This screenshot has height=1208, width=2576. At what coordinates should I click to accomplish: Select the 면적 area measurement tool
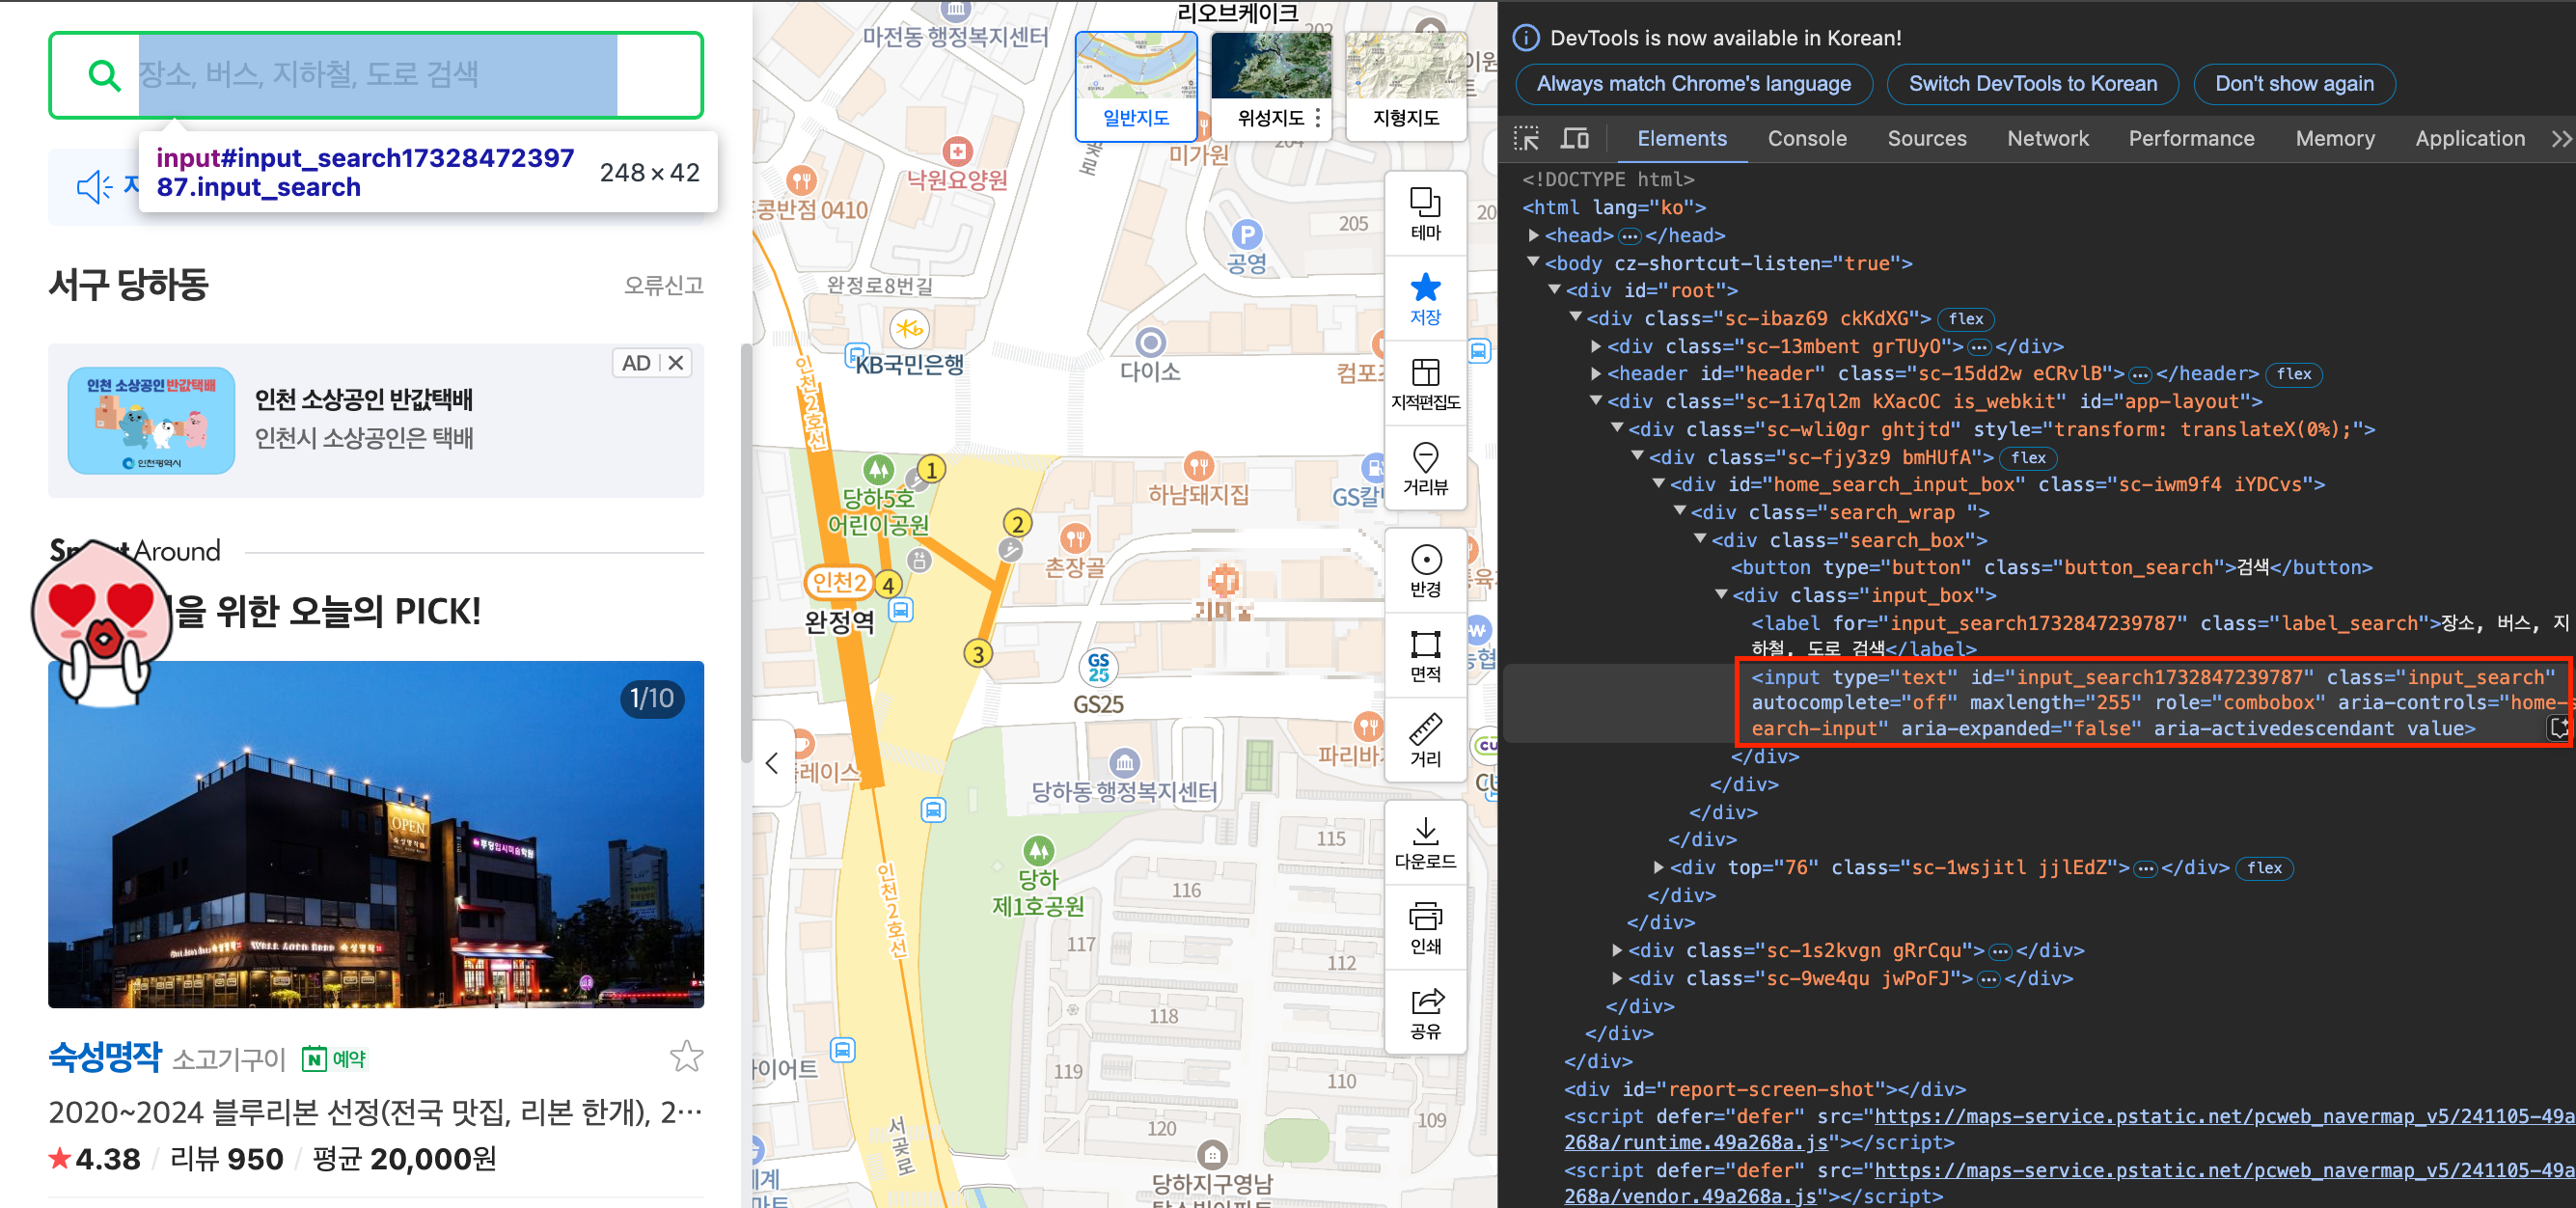tap(1424, 655)
